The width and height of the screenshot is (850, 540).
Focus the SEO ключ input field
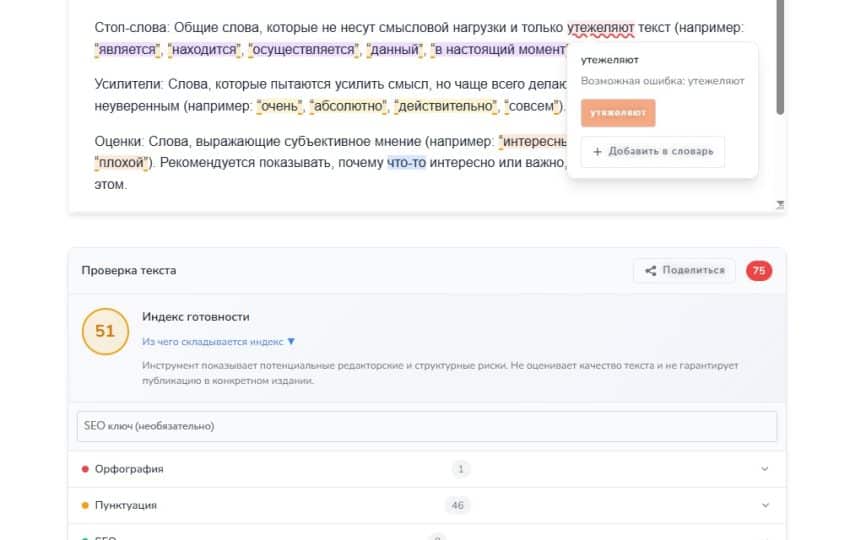point(427,426)
